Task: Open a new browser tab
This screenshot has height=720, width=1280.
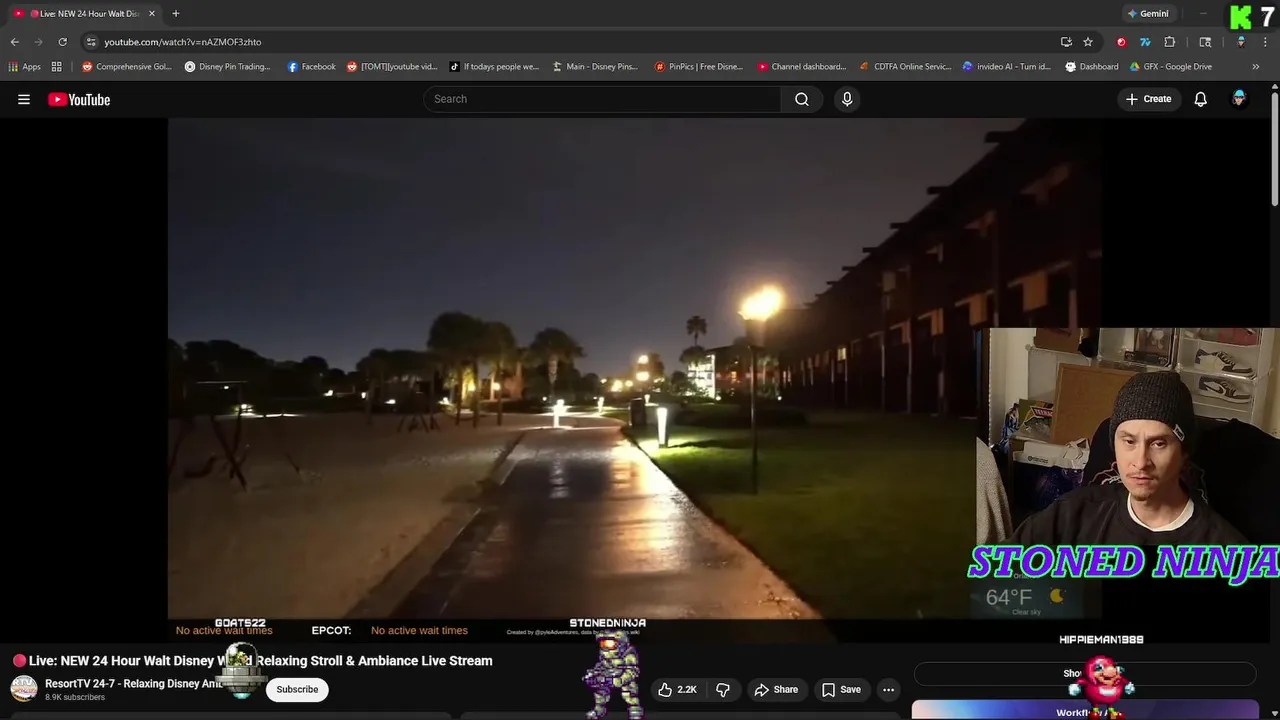Action: 176,14
